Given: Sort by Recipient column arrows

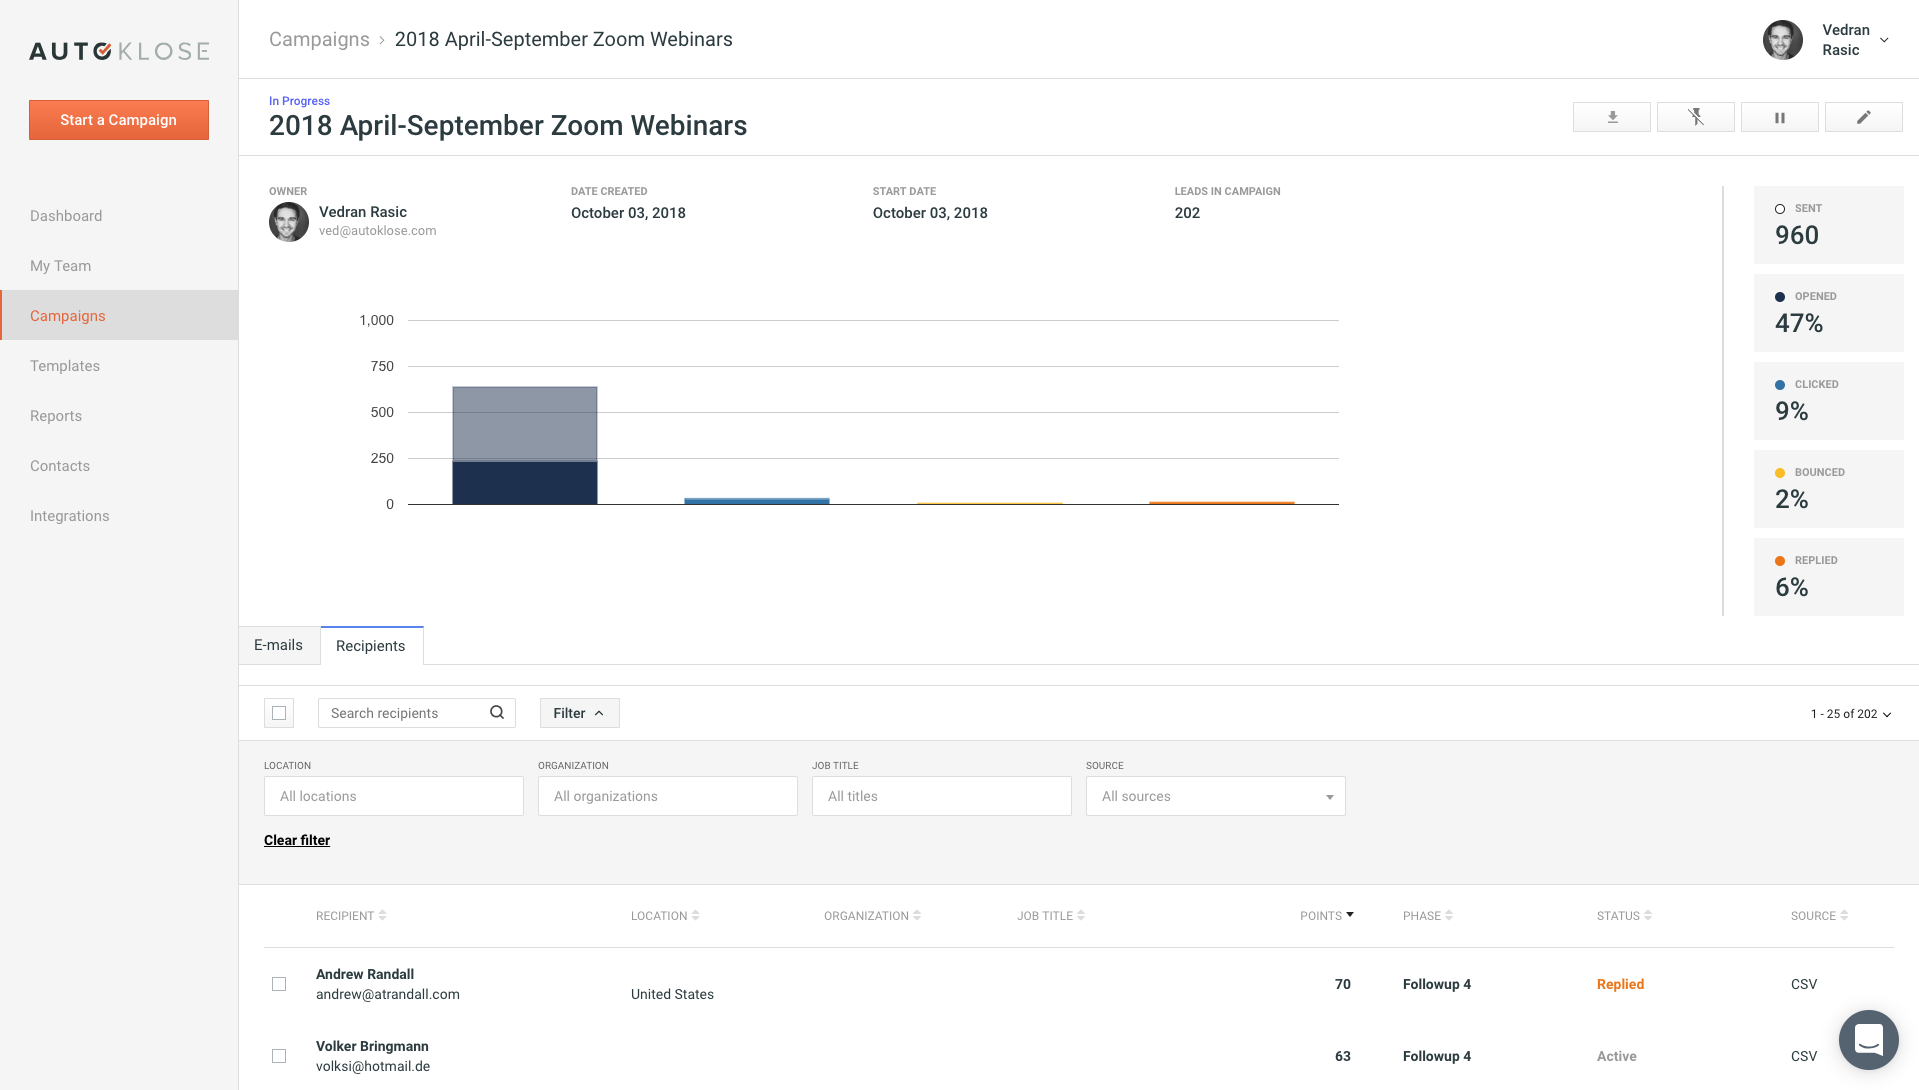Looking at the screenshot, I should pyautogui.click(x=383, y=915).
